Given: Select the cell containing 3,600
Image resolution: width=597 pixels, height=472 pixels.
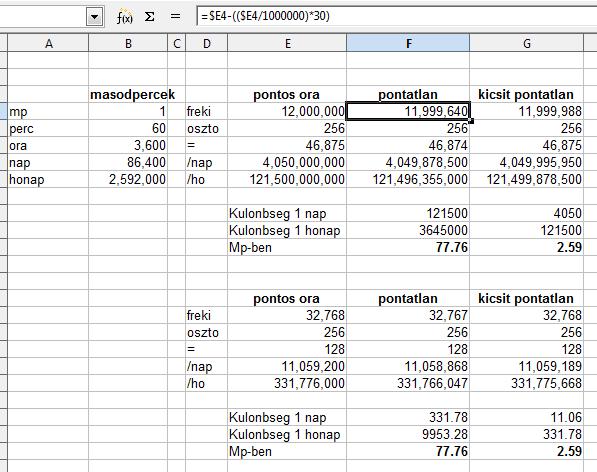Looking at the screenshot, I should point(128,145).
